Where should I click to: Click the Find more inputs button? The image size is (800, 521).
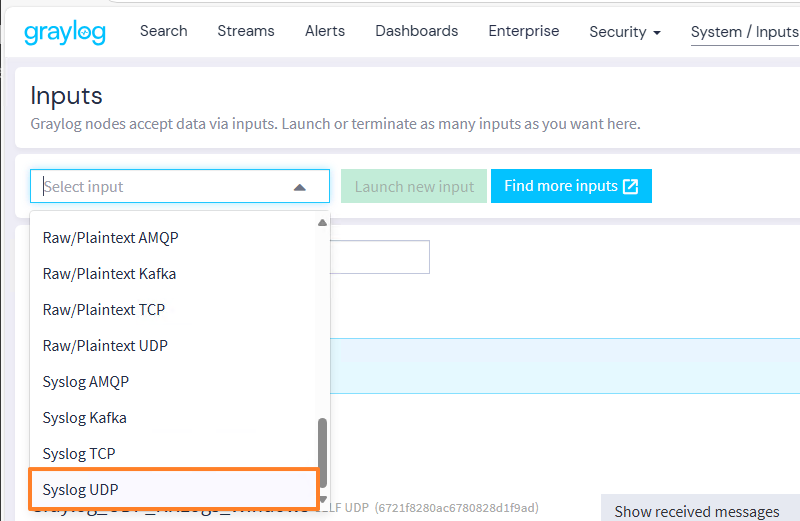pos(571,186)
